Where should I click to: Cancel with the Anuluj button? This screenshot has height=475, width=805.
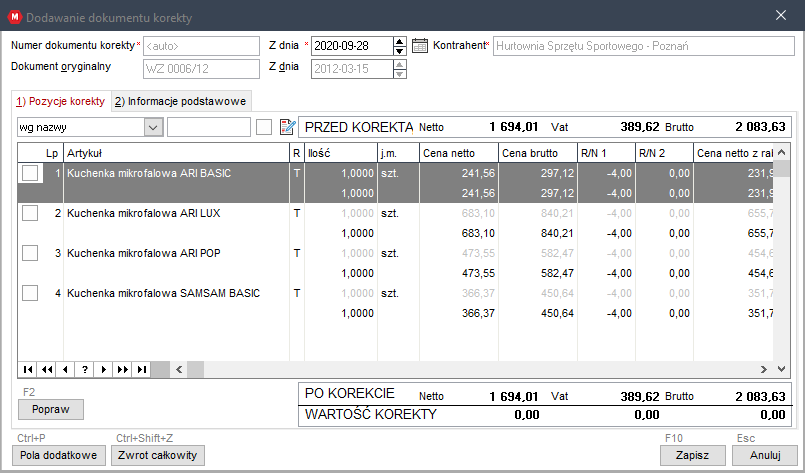coord(765,455)
